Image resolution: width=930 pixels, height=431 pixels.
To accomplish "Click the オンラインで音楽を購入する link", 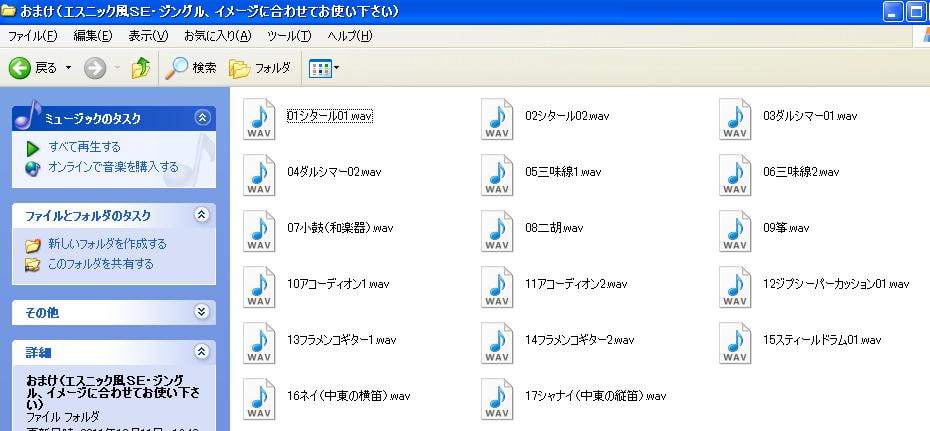I will point(113,167).
